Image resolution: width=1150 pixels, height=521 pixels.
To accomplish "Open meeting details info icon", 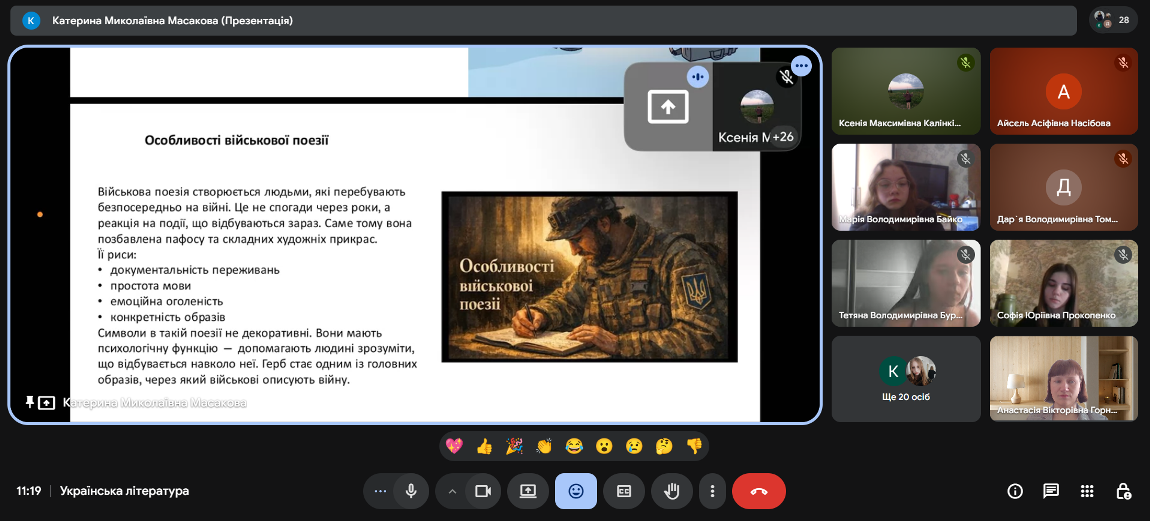I will coord(1015,491).
